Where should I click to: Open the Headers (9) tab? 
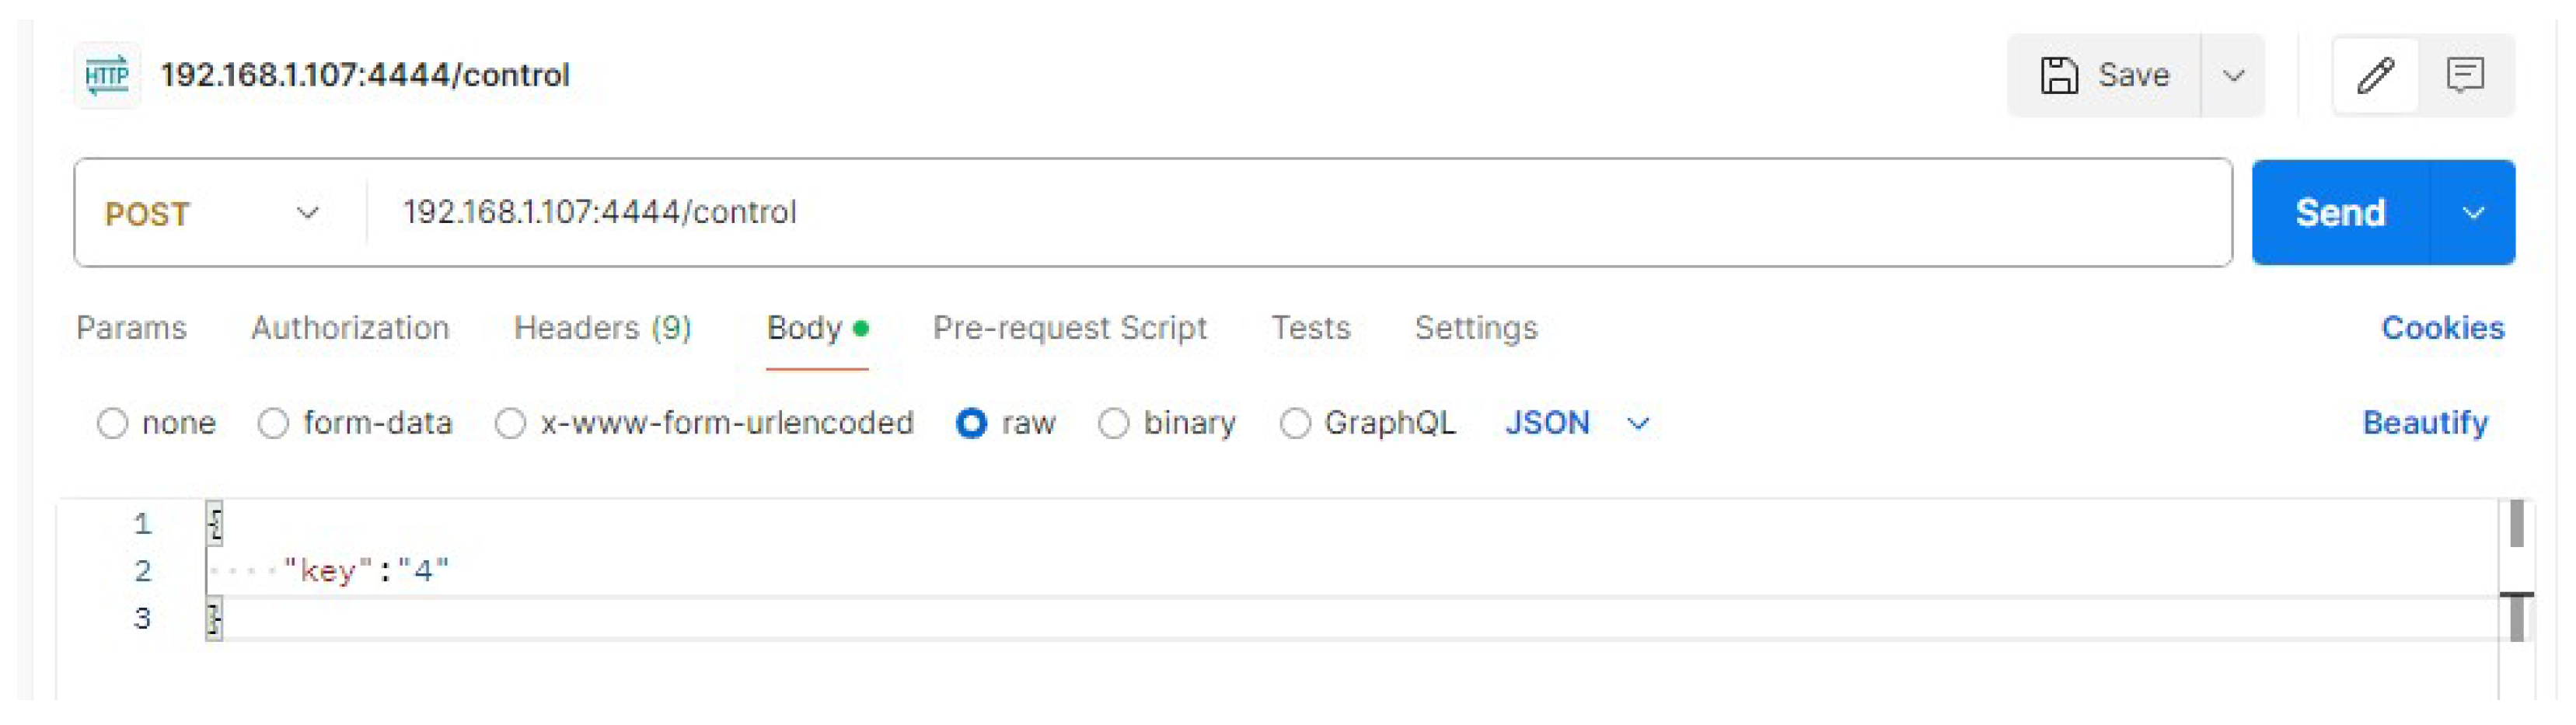[602, 328]
